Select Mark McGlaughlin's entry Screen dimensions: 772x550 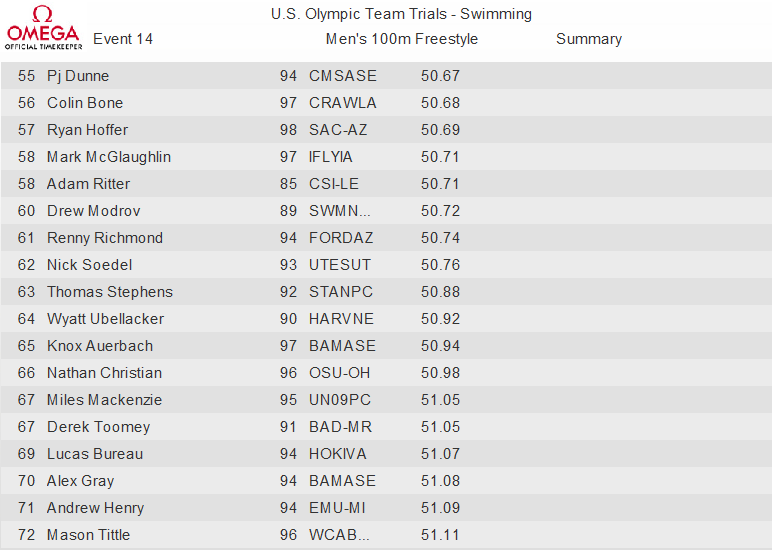pos(386,157)
